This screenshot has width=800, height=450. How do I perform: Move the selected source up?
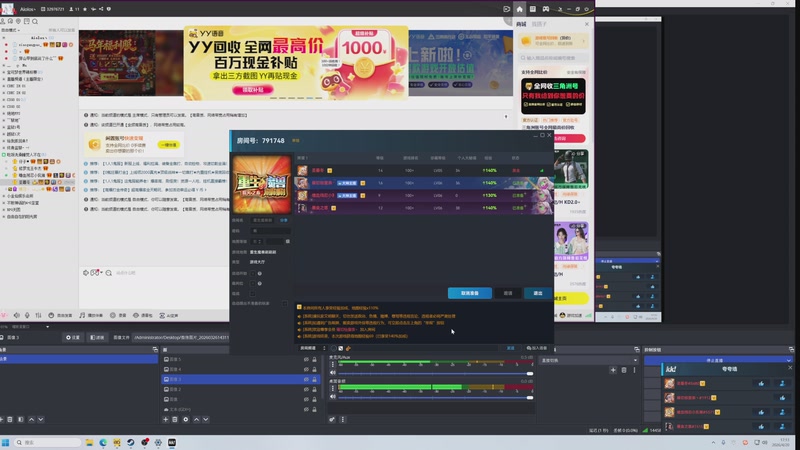click(196, 419)
